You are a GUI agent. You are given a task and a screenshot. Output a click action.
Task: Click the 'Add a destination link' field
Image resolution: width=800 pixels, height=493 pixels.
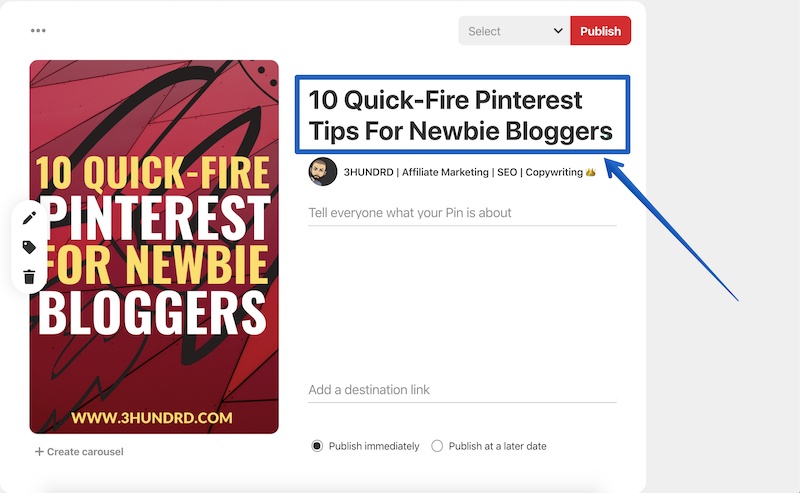coord(462,390)
